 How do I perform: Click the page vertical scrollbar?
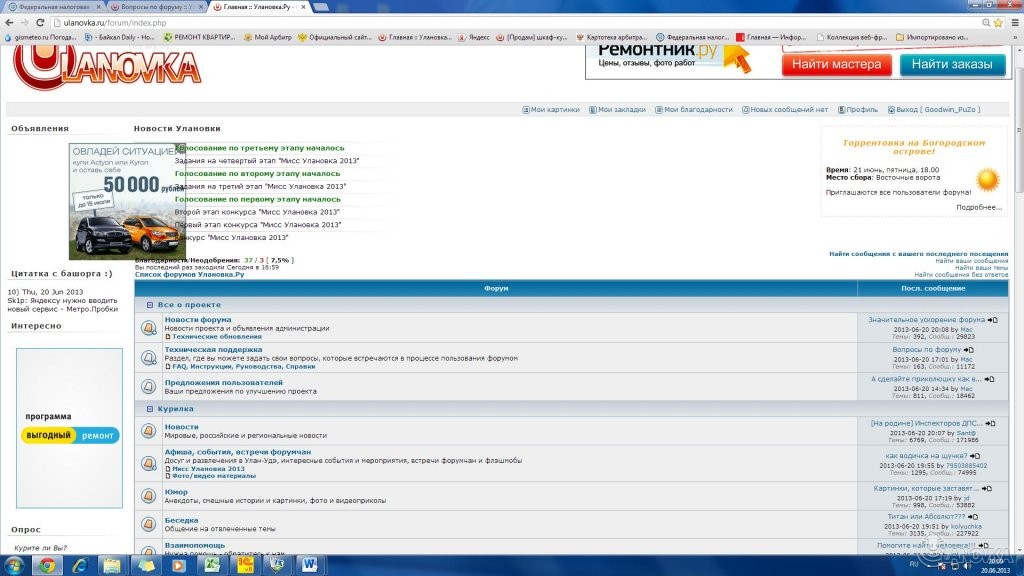click(x=1018, y=300)
